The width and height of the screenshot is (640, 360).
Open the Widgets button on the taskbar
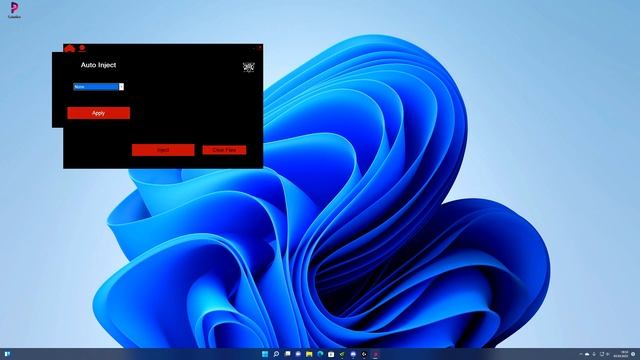click(x=7, y=354)
